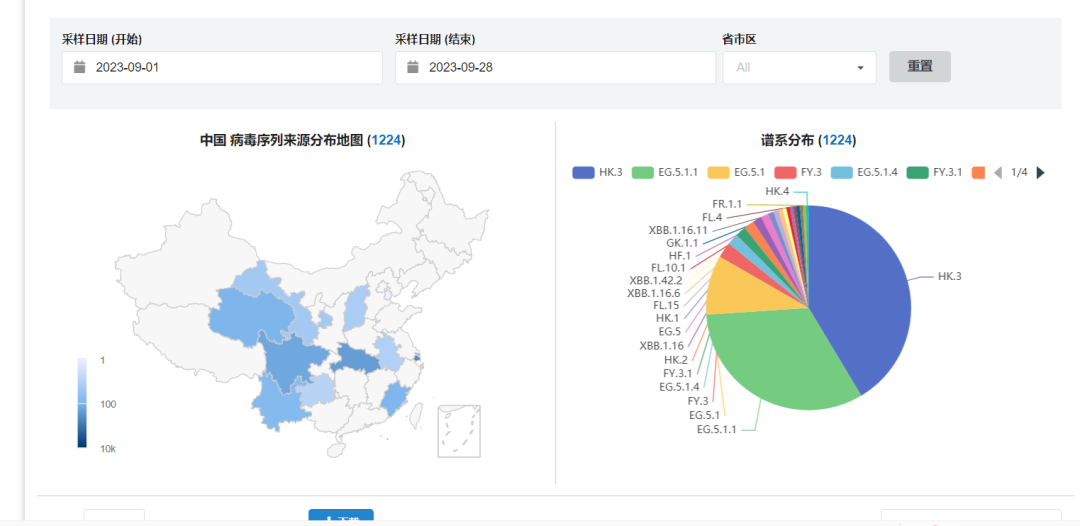This screenshot has height=526, width=1080.
Task: Click the start date calendar icon
Action: tap(79, 67)
